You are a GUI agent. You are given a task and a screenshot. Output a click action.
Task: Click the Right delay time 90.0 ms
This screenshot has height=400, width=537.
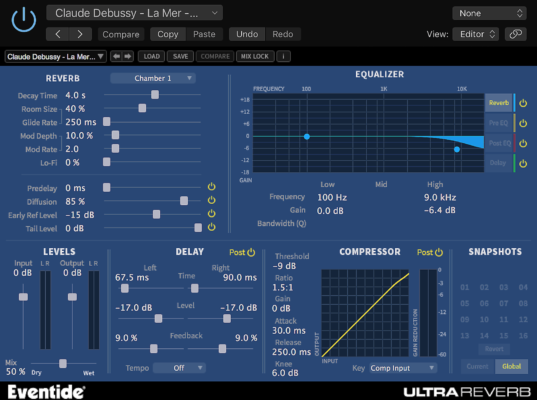[x=240, y=277]
